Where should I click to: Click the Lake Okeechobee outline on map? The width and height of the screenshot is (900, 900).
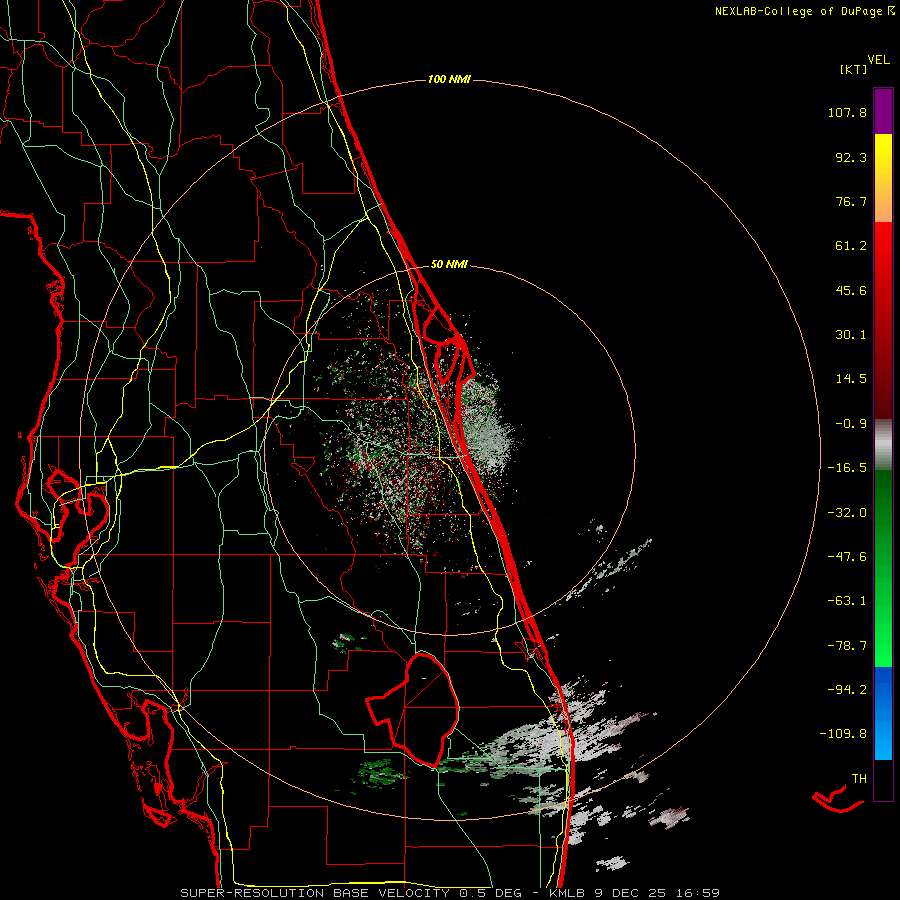click(413, 709)
